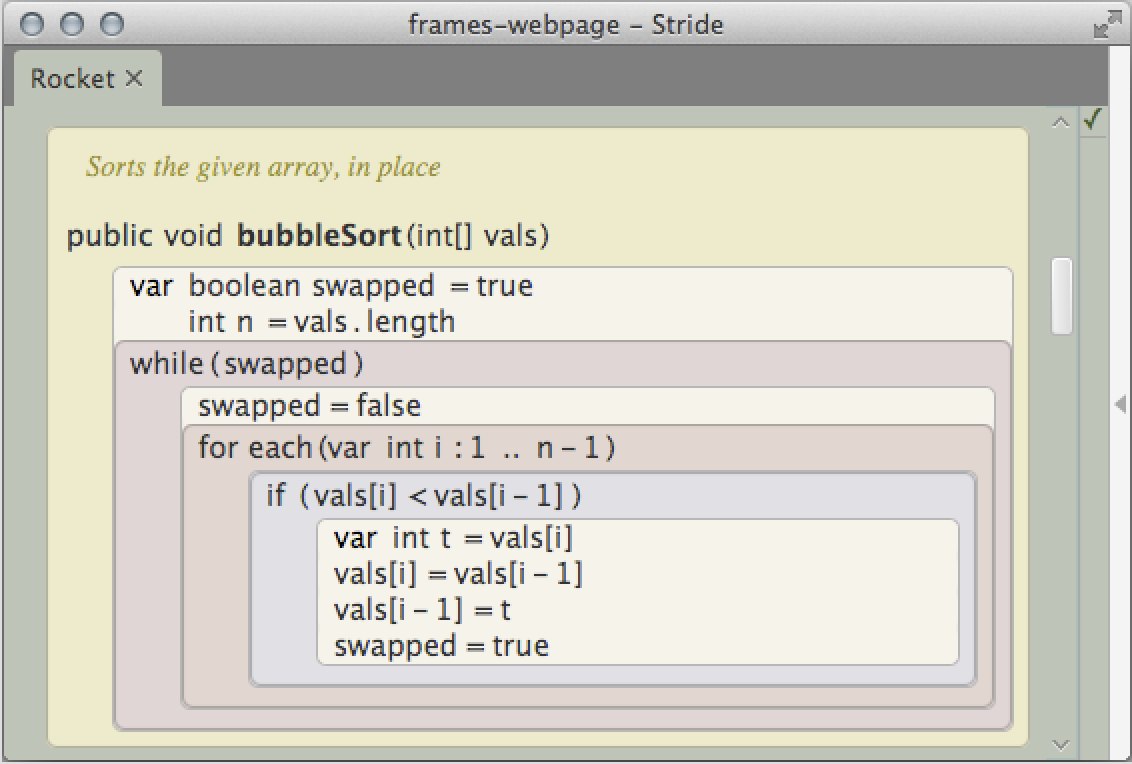
Task: Click the 'Sorts the given array' comment
Action: 263,167
